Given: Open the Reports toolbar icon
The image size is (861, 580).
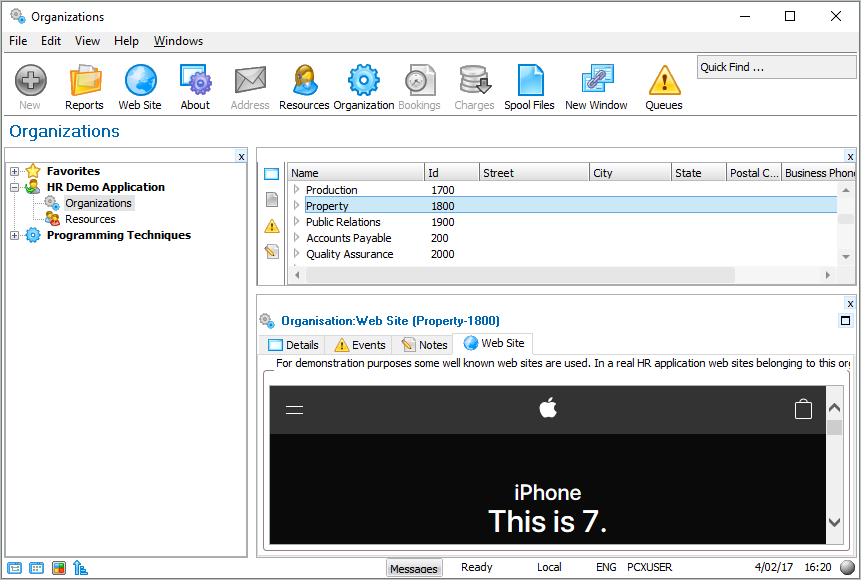Looking at the screenshot, I should tap(84, 86).
